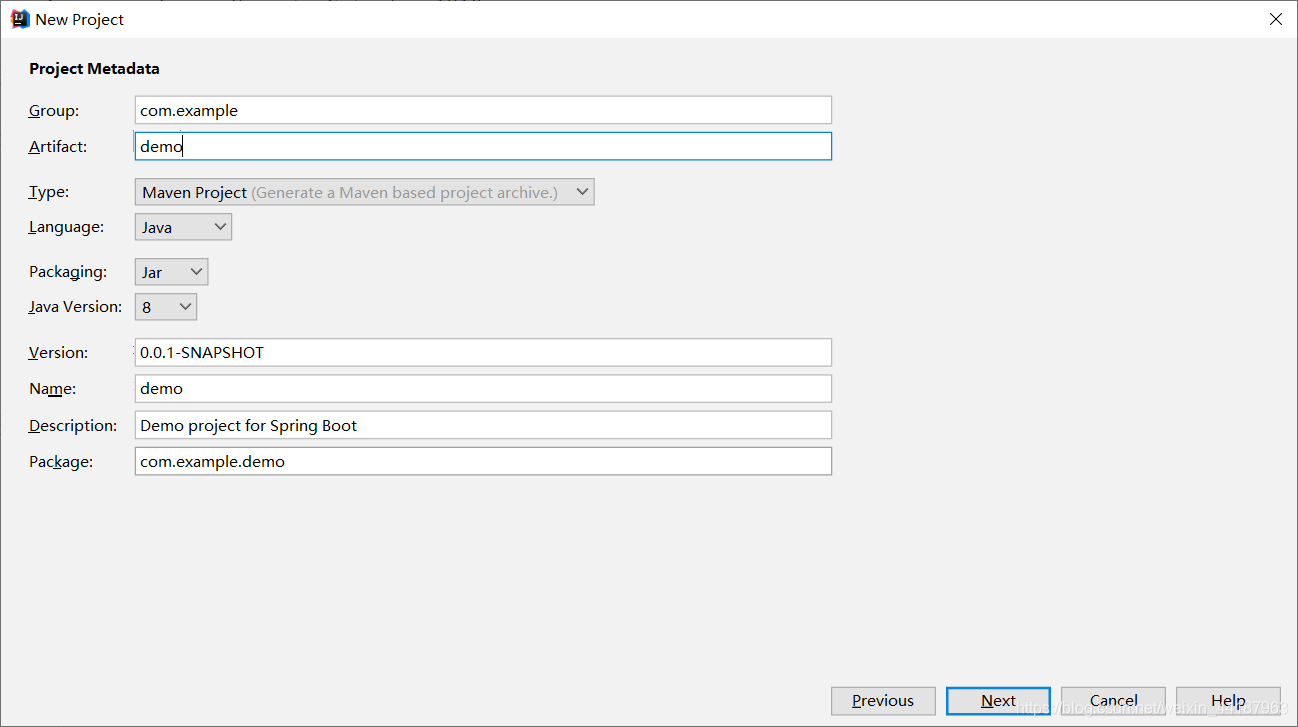This screenshot has height=727, width=1298.
Task: Click the Group label
Action: tap(54, 110)
